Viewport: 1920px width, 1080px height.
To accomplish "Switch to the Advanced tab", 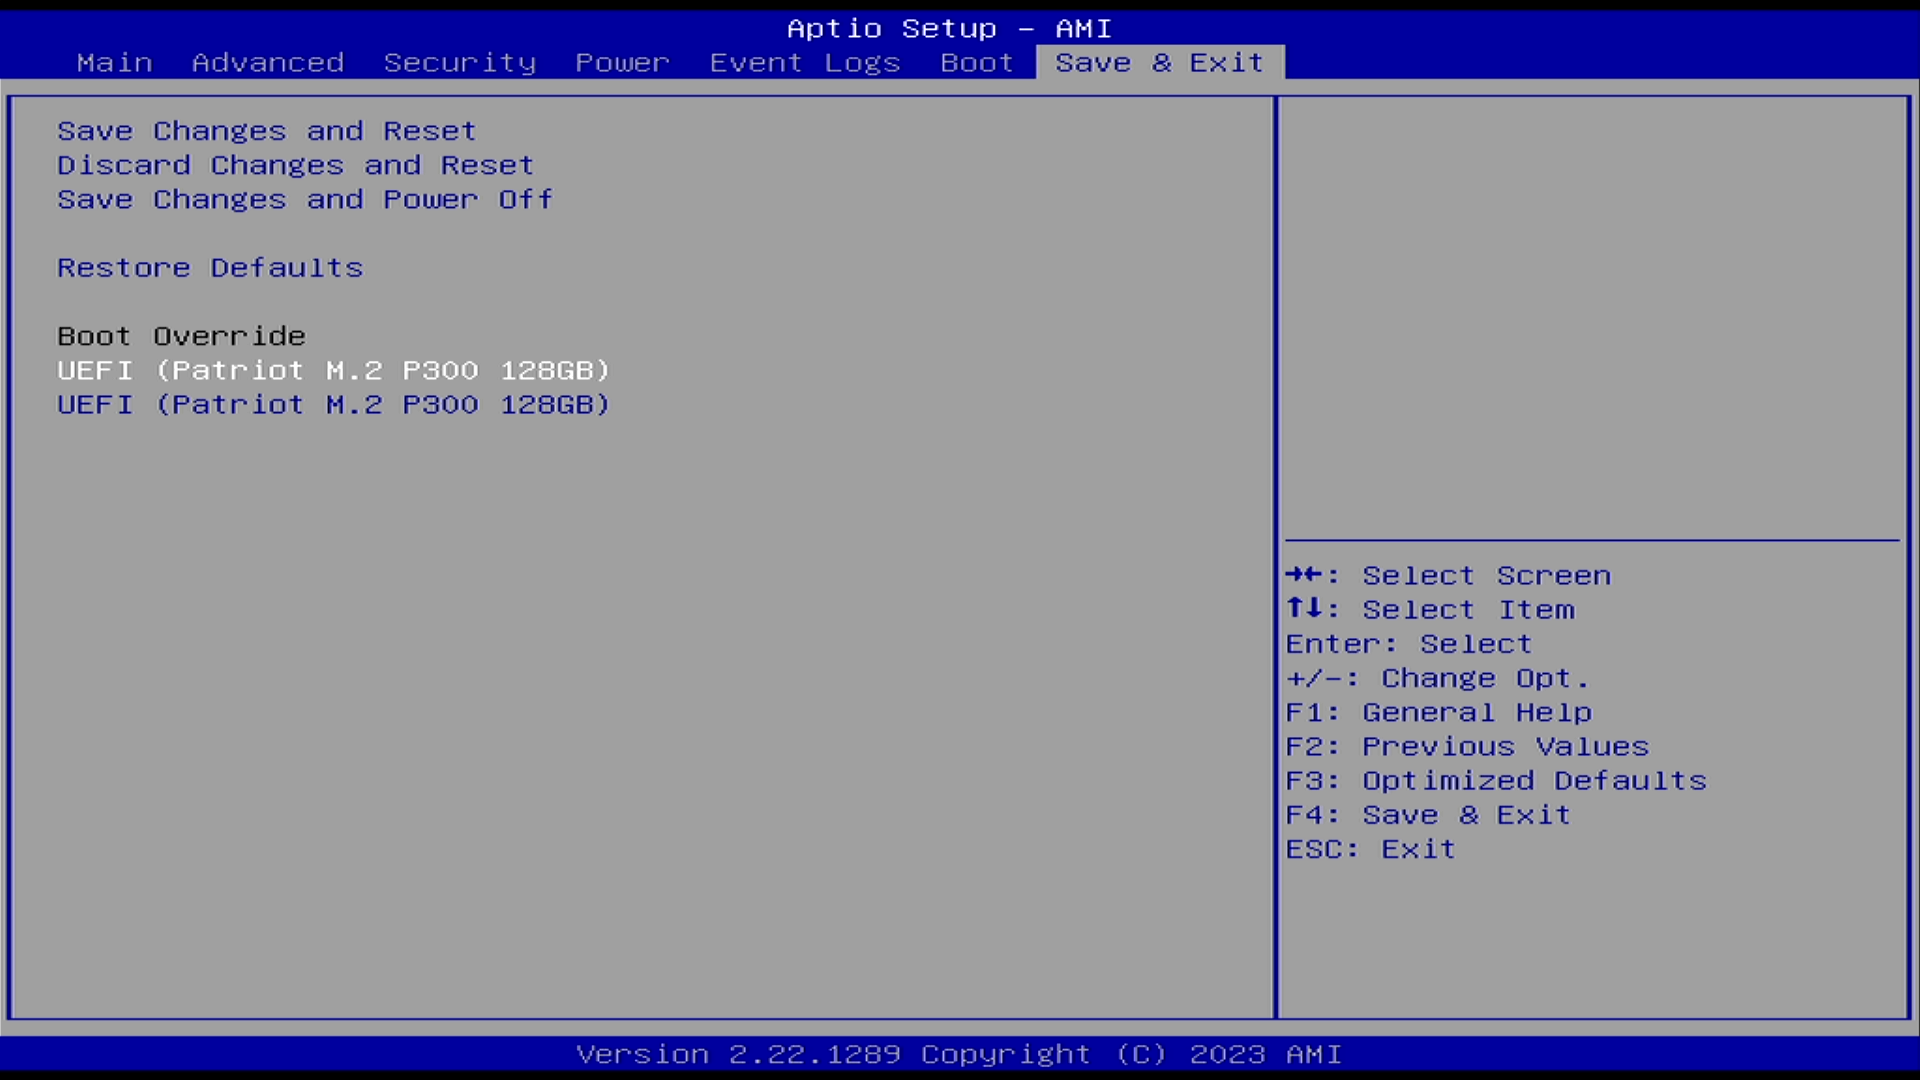I will [x=267, y=62].
